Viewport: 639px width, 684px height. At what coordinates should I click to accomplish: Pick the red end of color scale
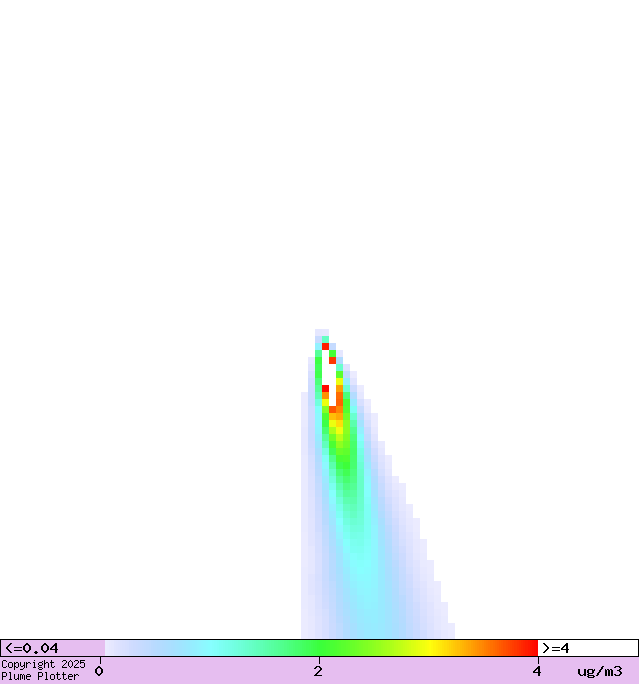tap(528, 648)
